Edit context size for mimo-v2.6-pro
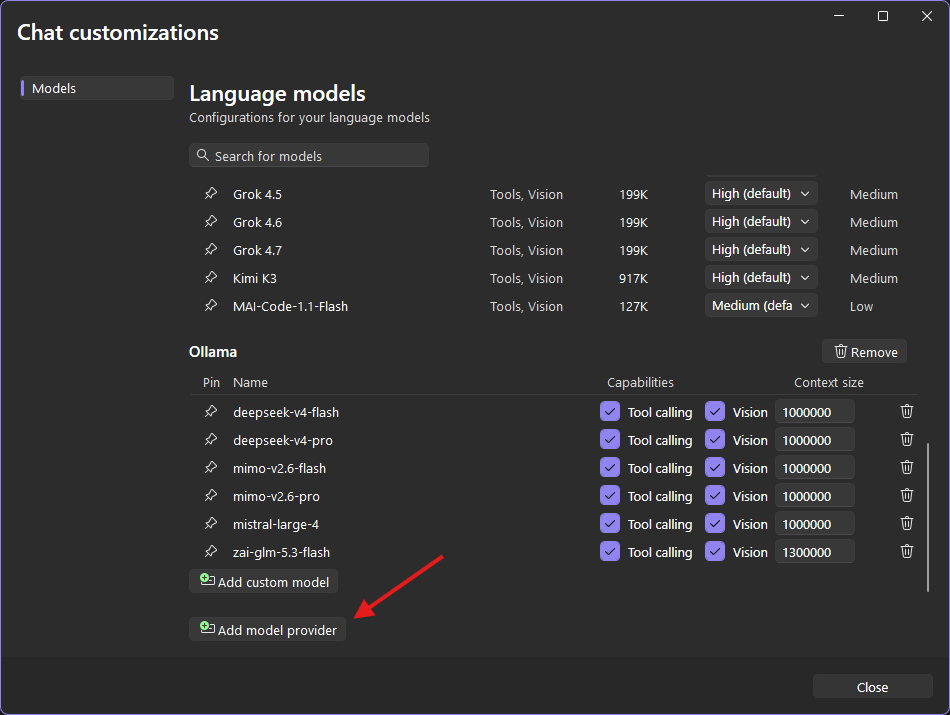The width and height of the screenshot is (950, 715). point(815,495)
